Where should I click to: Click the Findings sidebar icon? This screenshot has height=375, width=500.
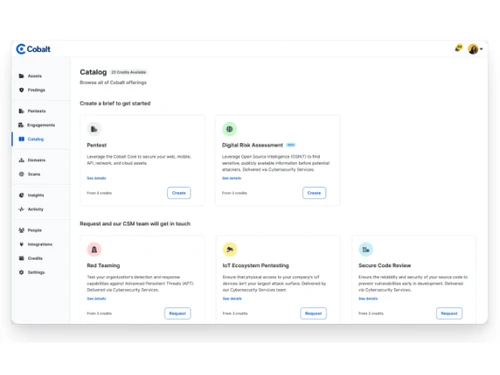(x=21, y=90)
